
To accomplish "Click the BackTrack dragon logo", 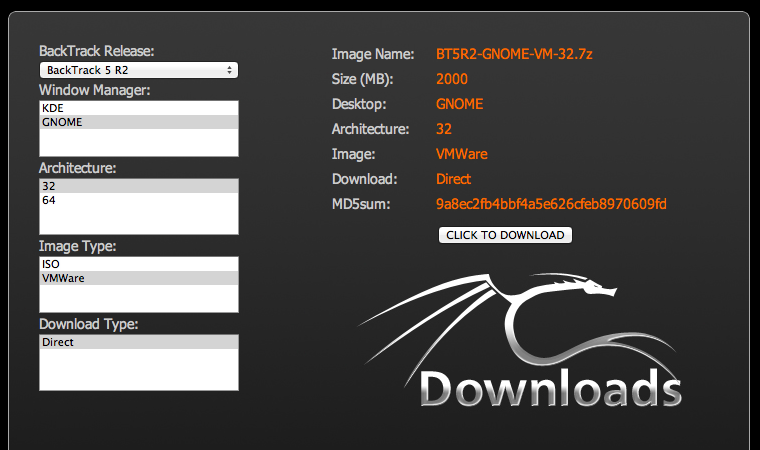I will coord(519,339).
